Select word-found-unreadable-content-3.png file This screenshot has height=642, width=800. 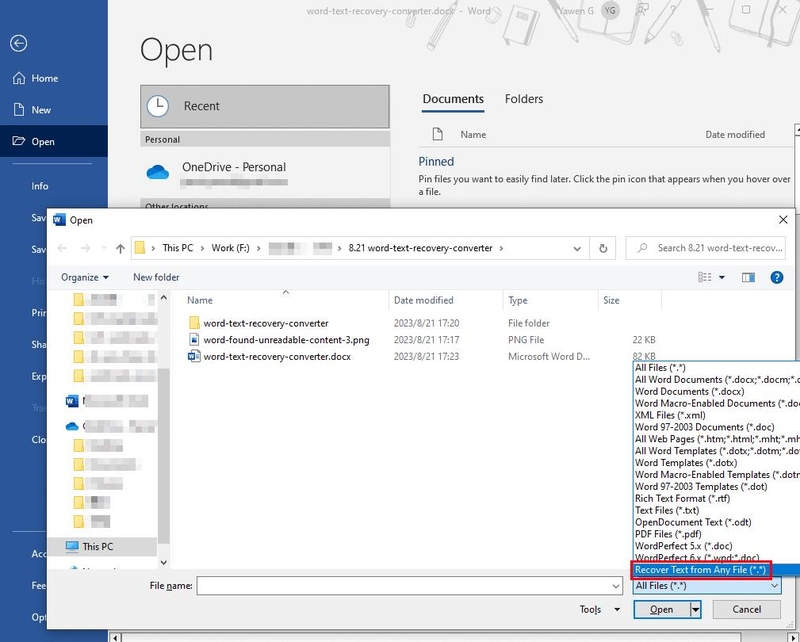(x=286, y=340)
